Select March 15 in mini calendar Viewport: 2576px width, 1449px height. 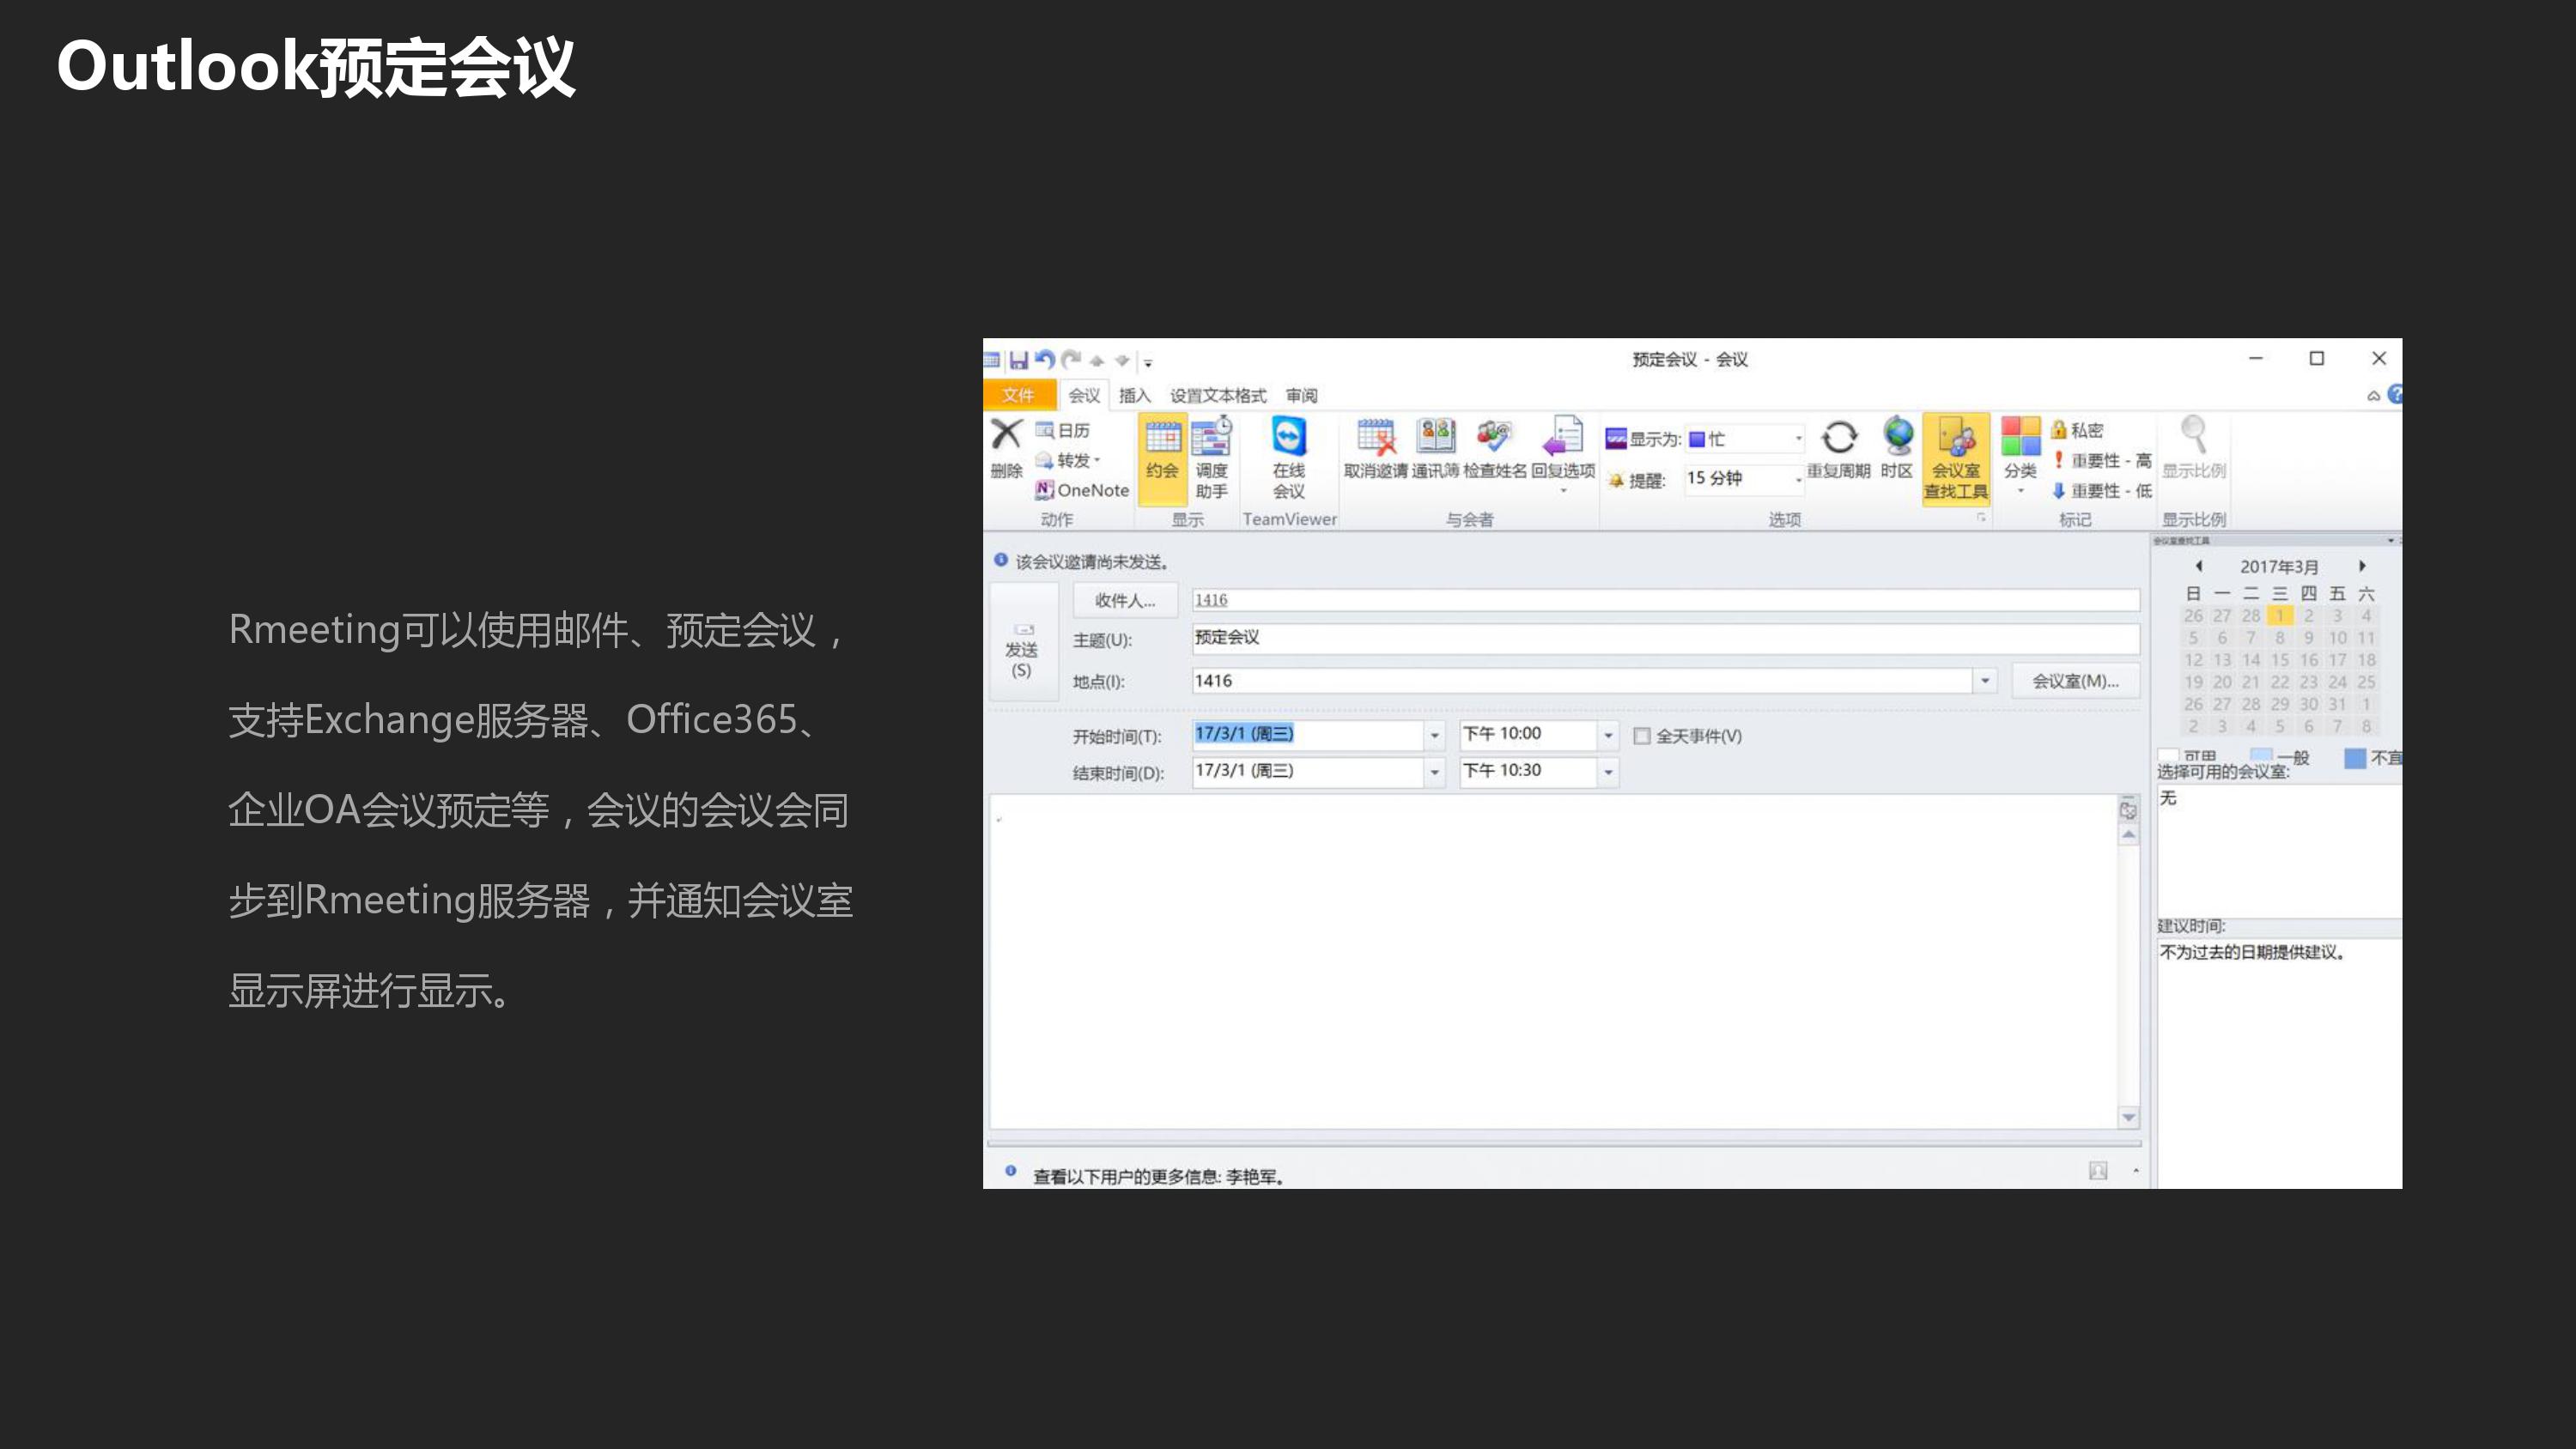(x=2279, y=660)
